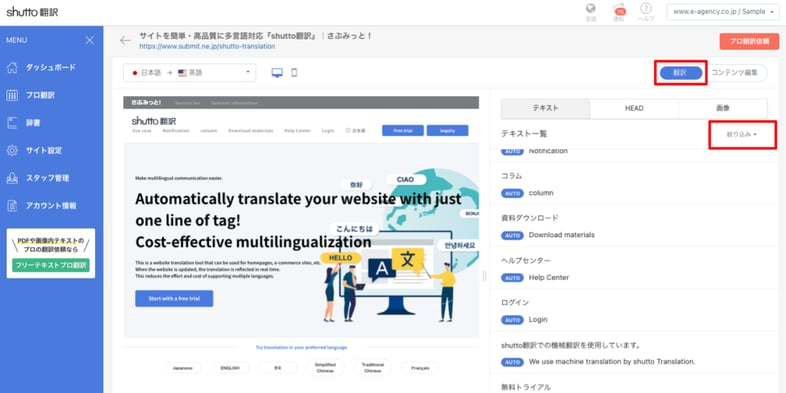This screenshot has width=786, height=393.
Task: Click Start with a free trial button
Action: [x=174, y=299]
